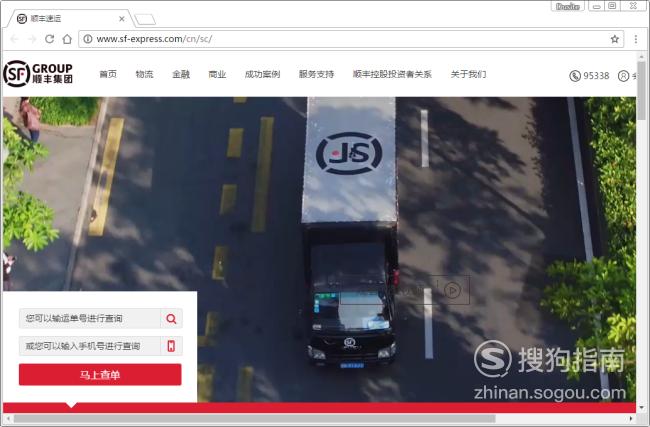Select the 顺丰速运 tab
Image resolution: width=650 pixels, height=427 pixels.
coord(68,19)
